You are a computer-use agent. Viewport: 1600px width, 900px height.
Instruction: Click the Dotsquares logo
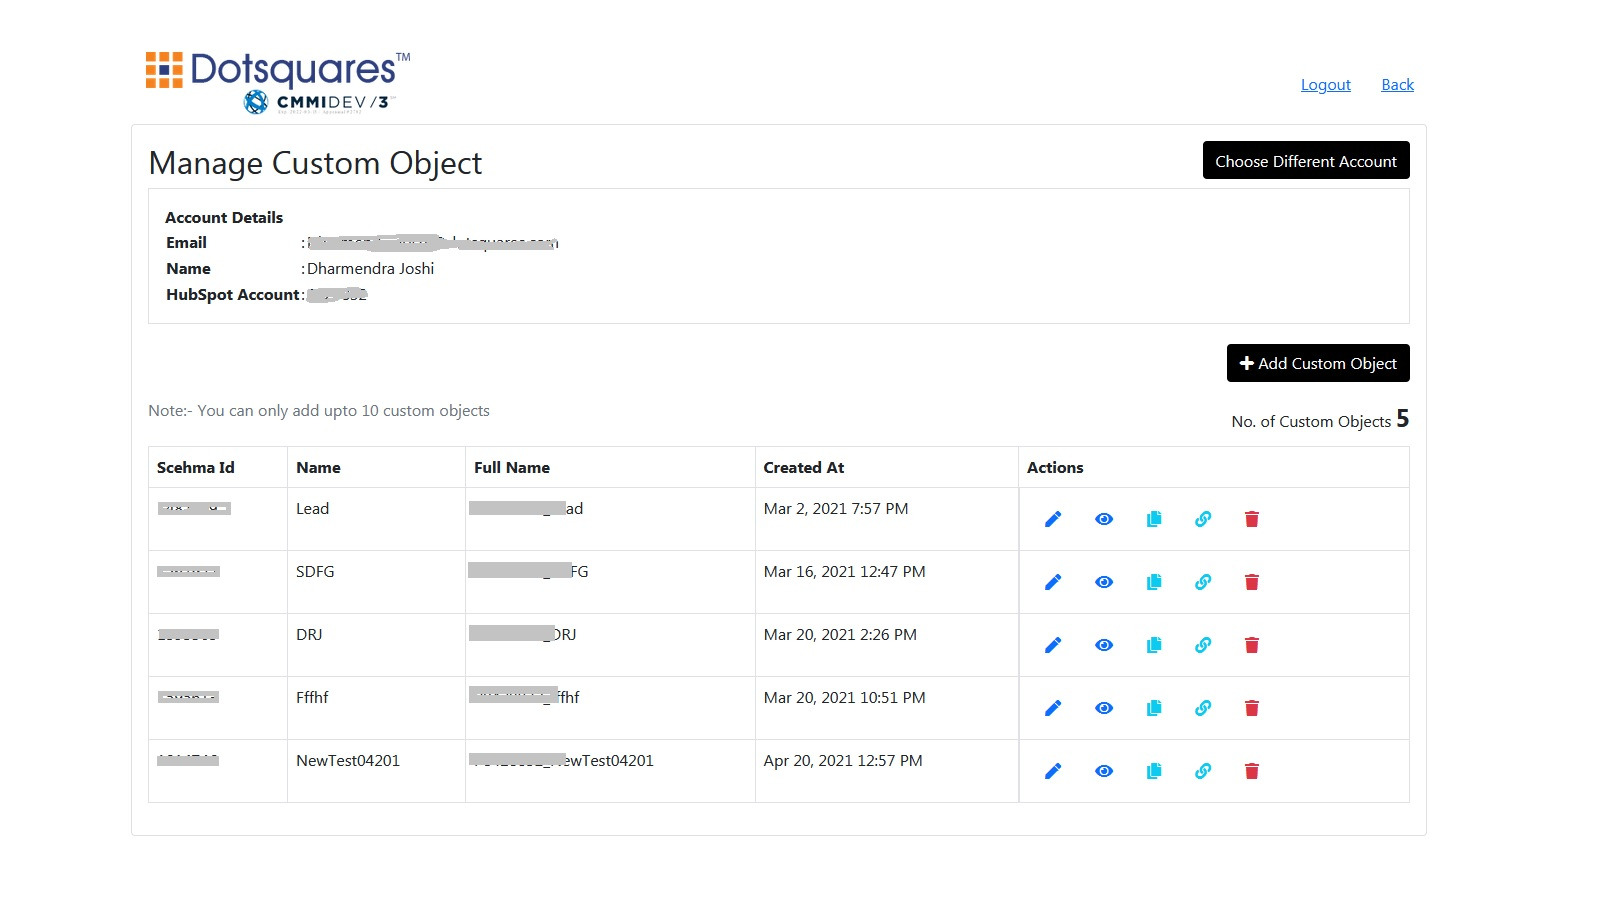point(277,71)
